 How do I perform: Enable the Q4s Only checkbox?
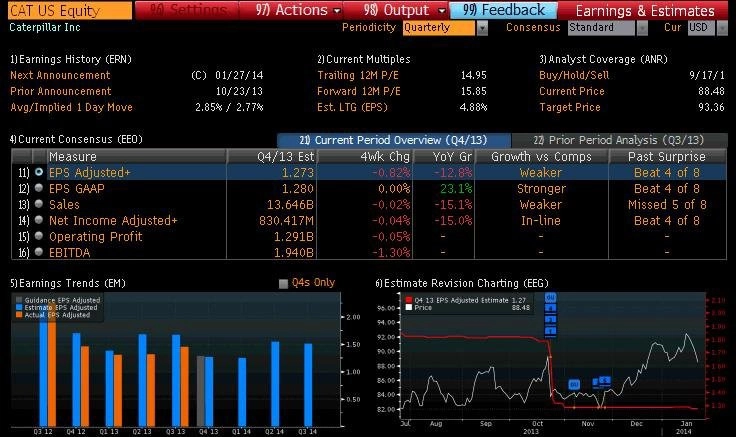coord(283,284)
